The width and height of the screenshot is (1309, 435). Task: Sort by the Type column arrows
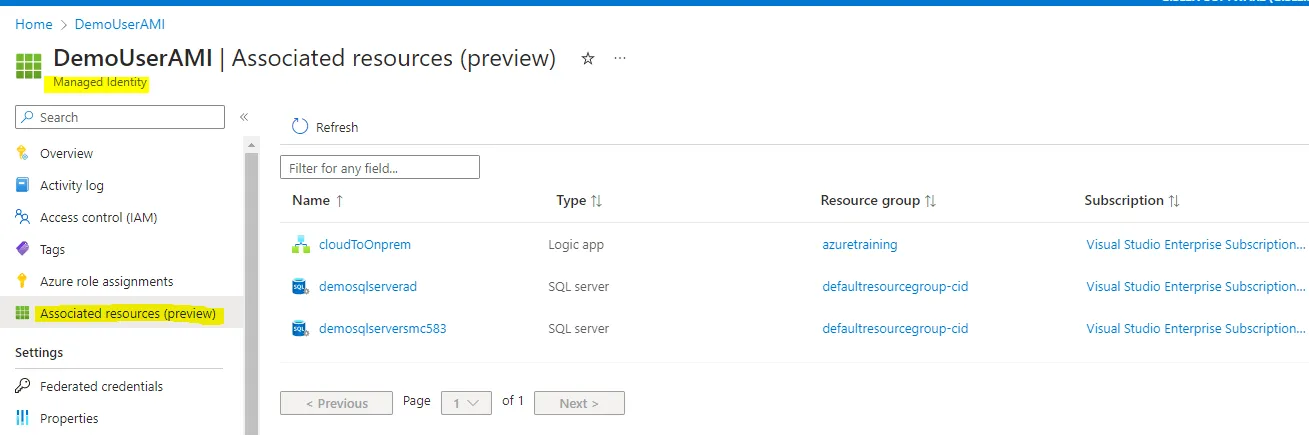tap(596, 201)
